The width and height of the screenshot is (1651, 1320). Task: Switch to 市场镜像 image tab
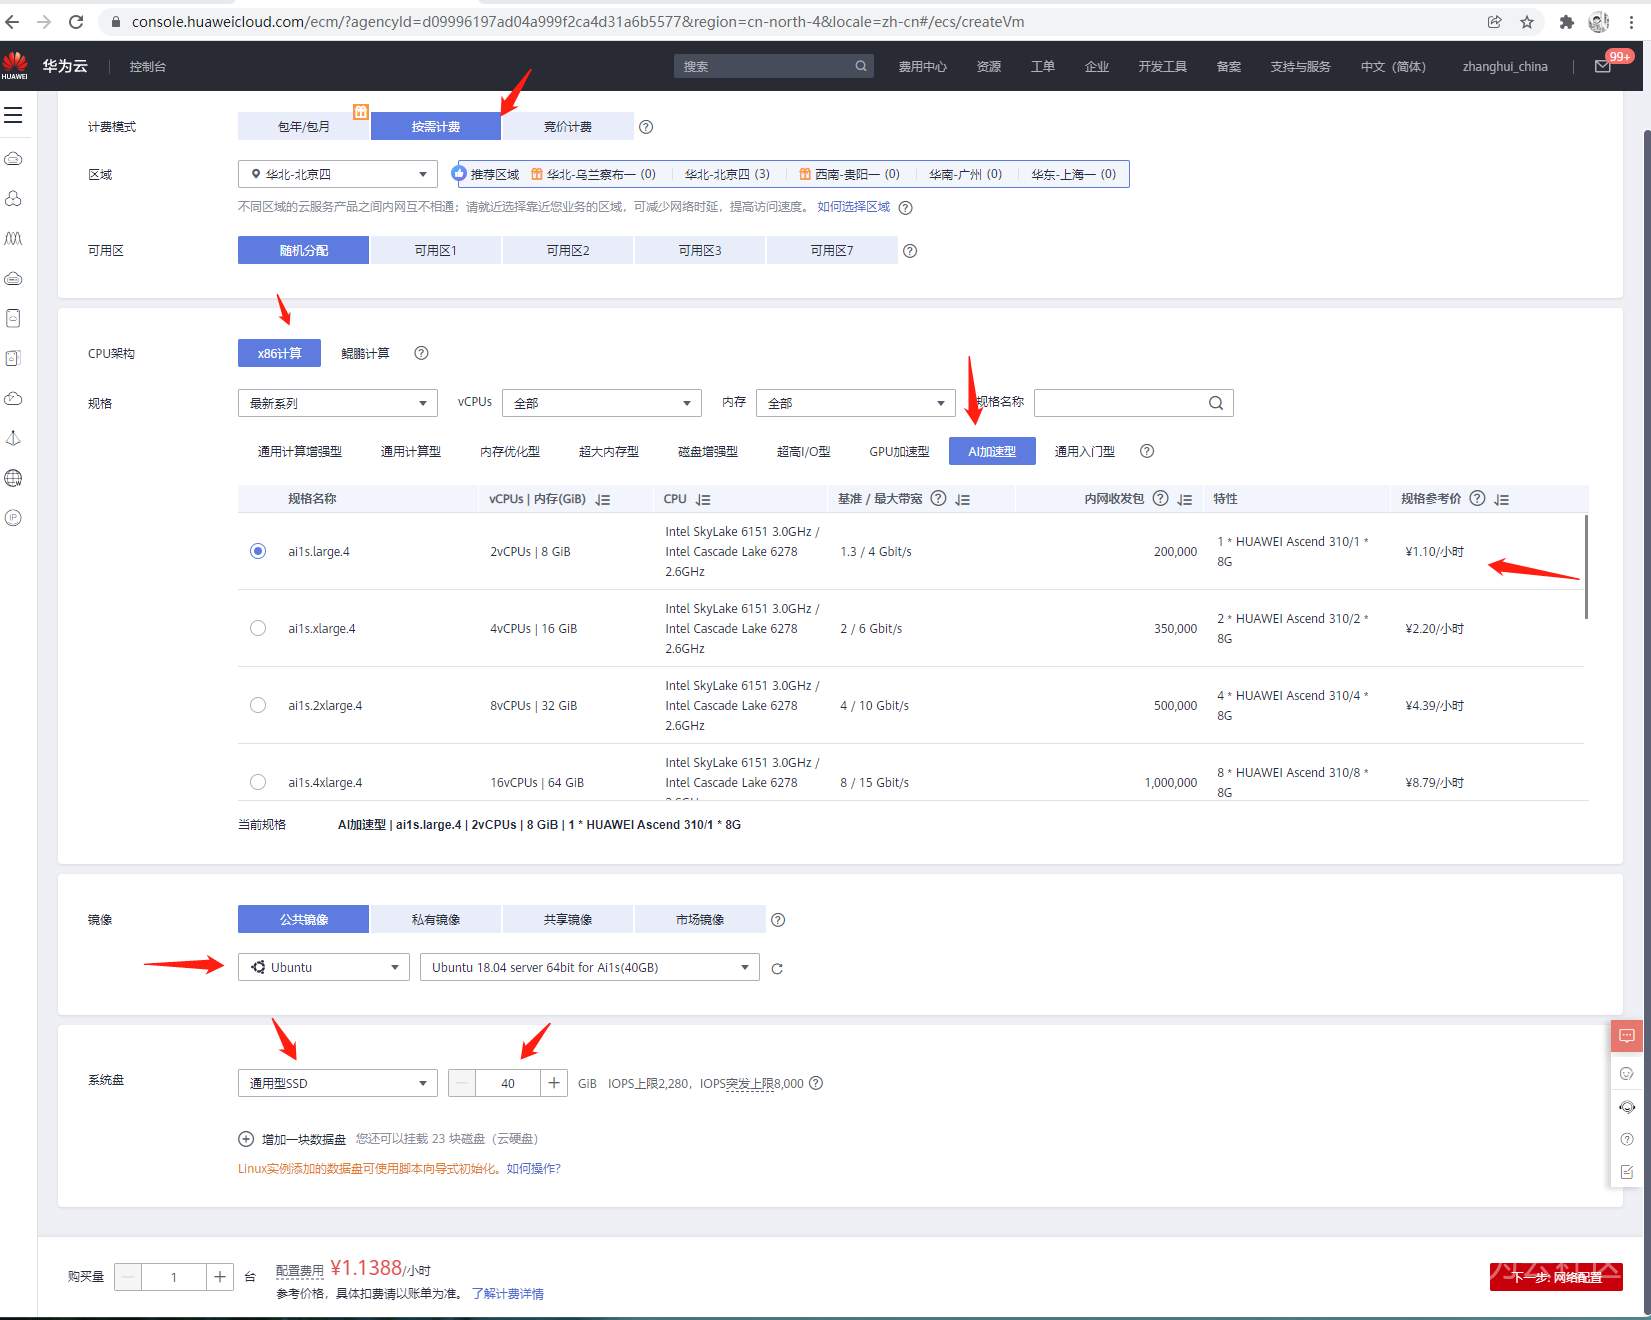[x=700, y=919]
